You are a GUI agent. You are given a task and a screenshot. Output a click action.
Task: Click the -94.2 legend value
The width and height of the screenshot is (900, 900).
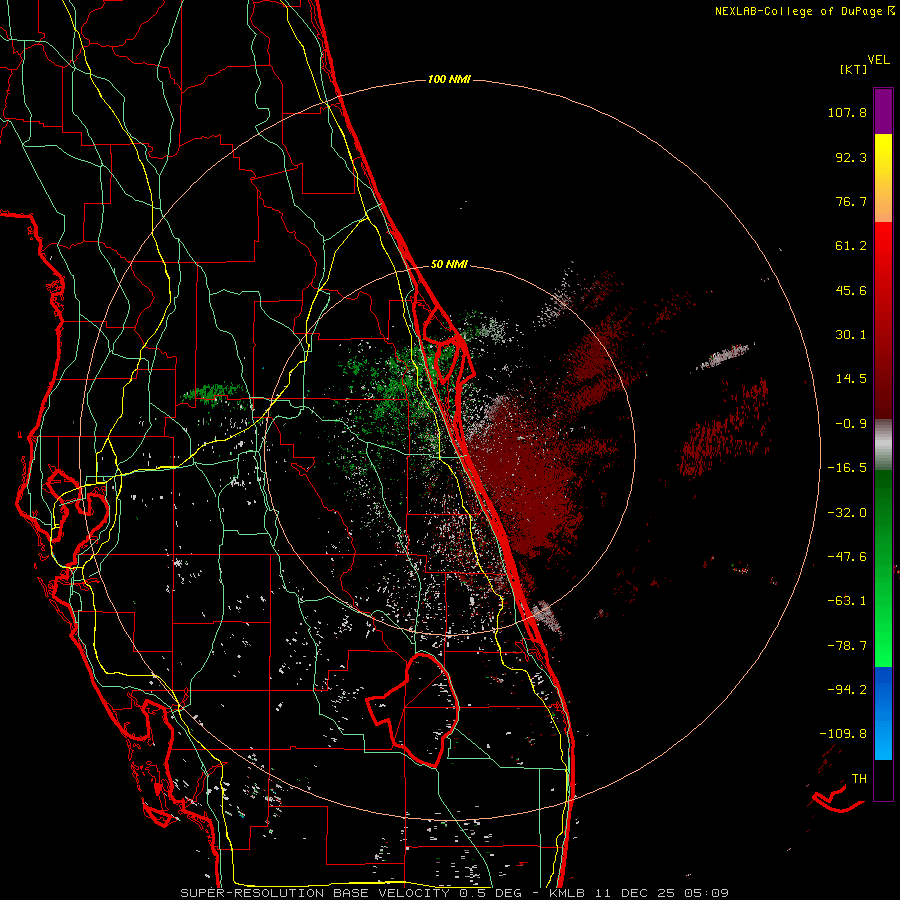click(847, 689)
